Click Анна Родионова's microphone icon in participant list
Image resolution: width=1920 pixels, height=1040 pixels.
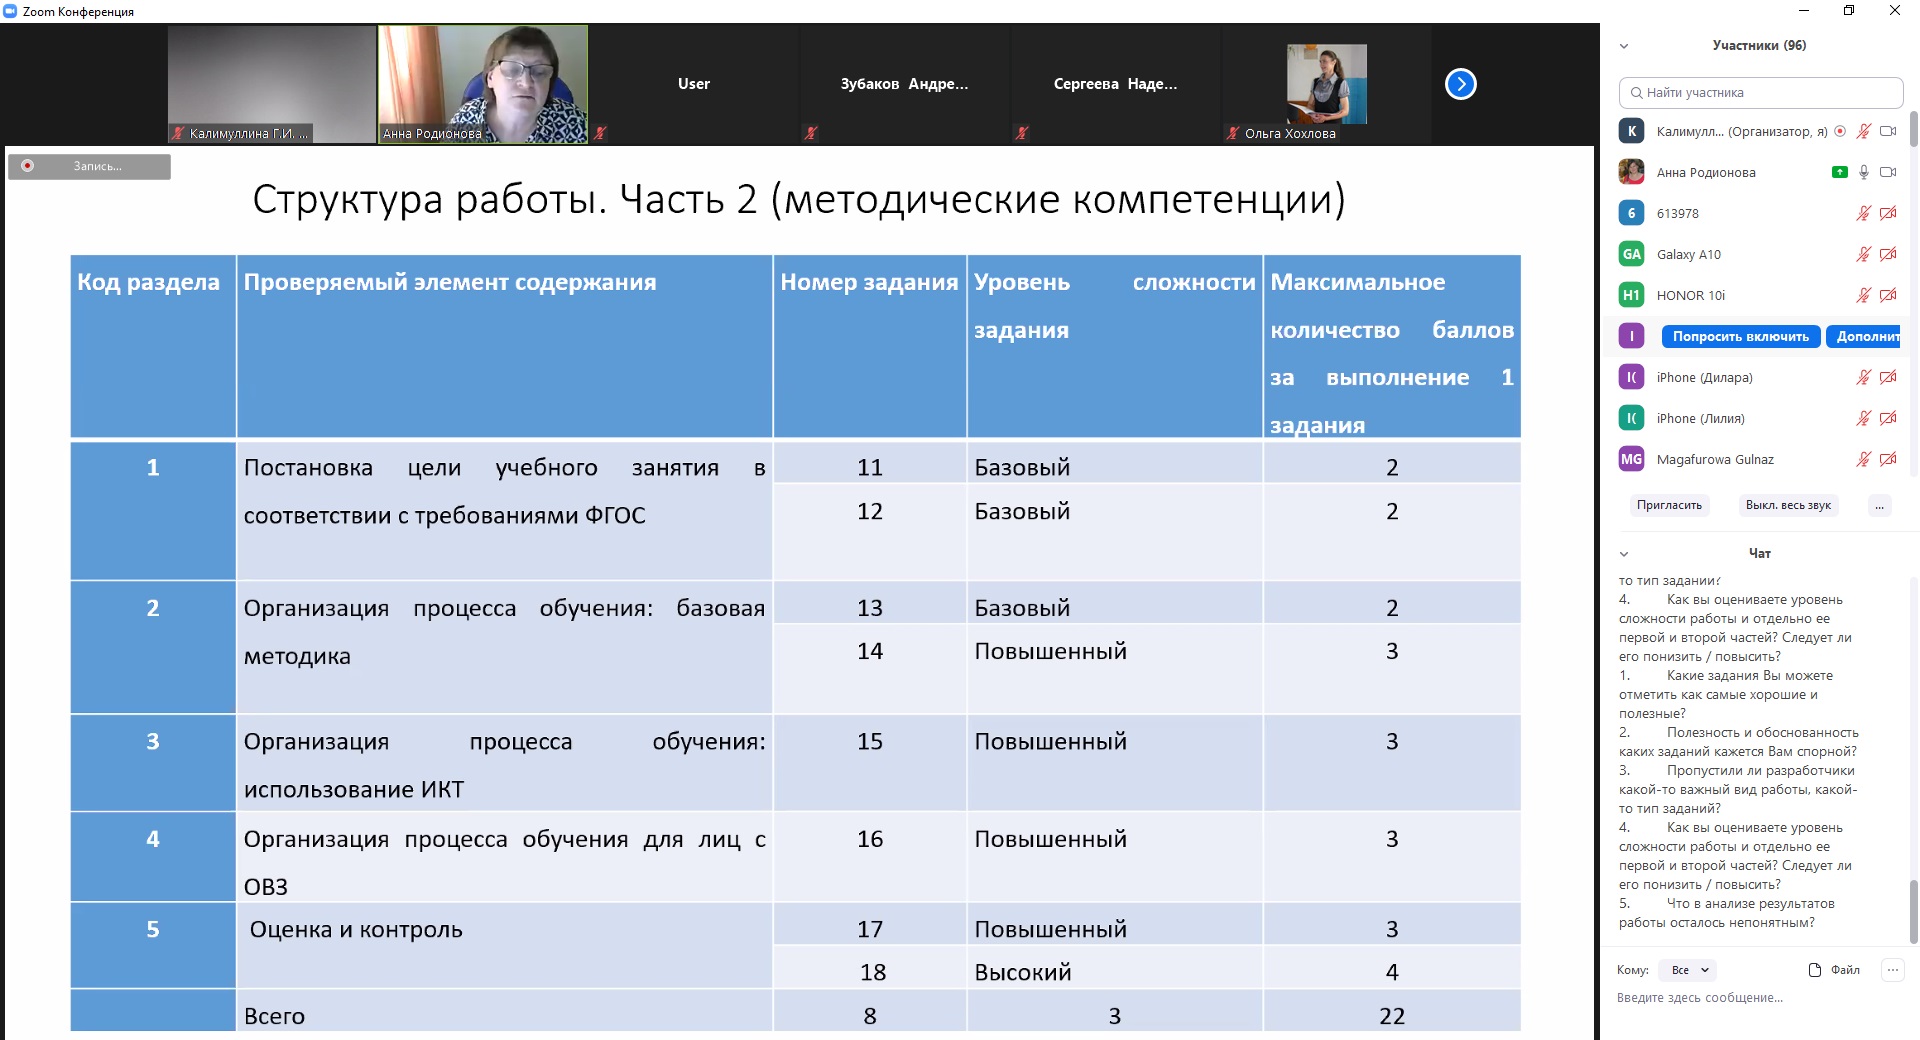(1864, 172)
